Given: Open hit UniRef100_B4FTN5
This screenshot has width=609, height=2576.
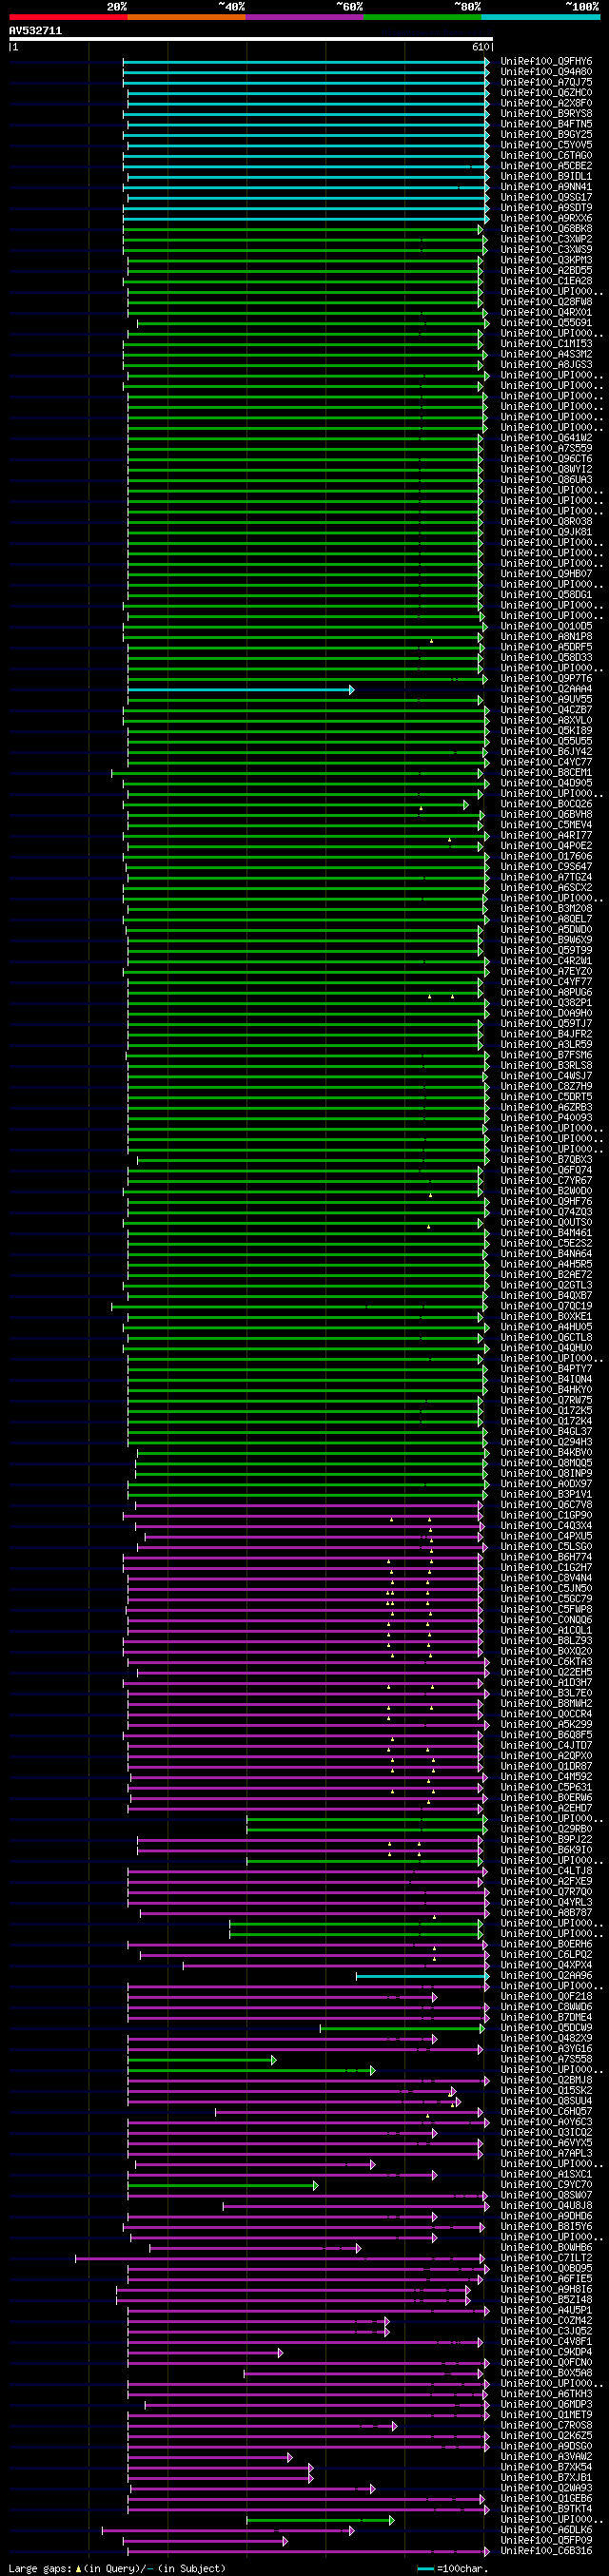Looking at the screenshot, I should [546, 125].
